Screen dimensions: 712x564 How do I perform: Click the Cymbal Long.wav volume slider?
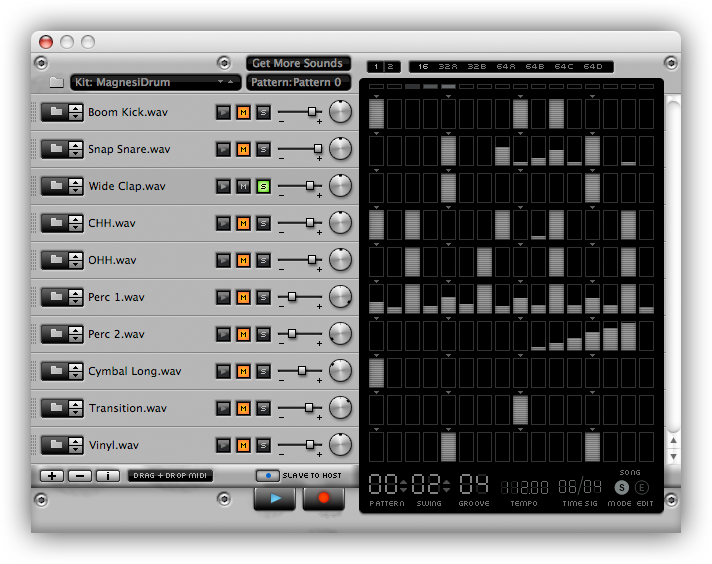[x=300, y=371]
